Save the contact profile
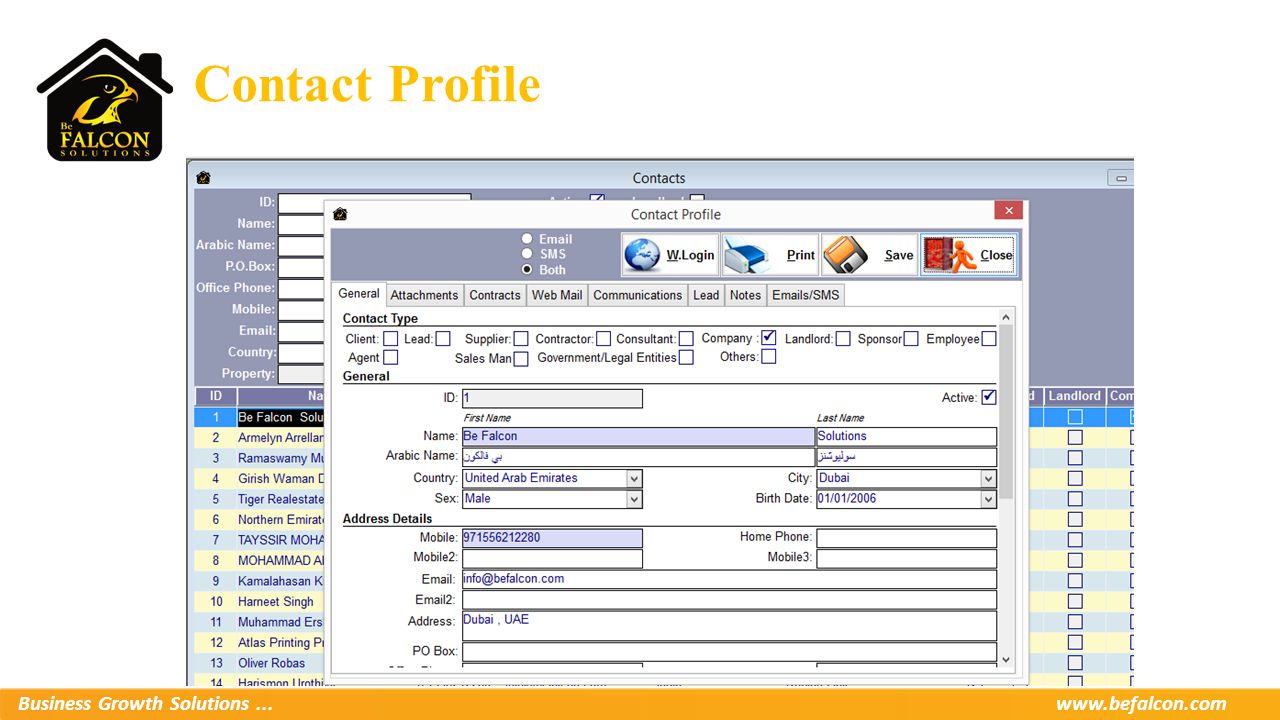Viewport: 1280px width, 720px height. pos(869,255)
